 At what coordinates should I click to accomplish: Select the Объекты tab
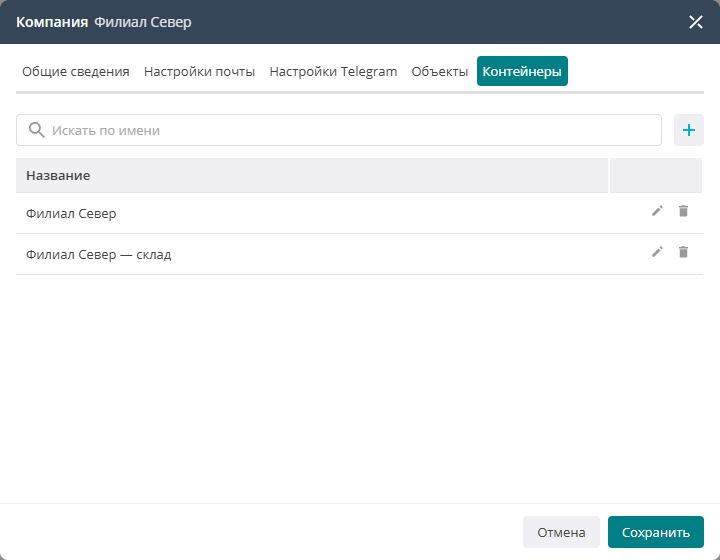click(439, 72)
